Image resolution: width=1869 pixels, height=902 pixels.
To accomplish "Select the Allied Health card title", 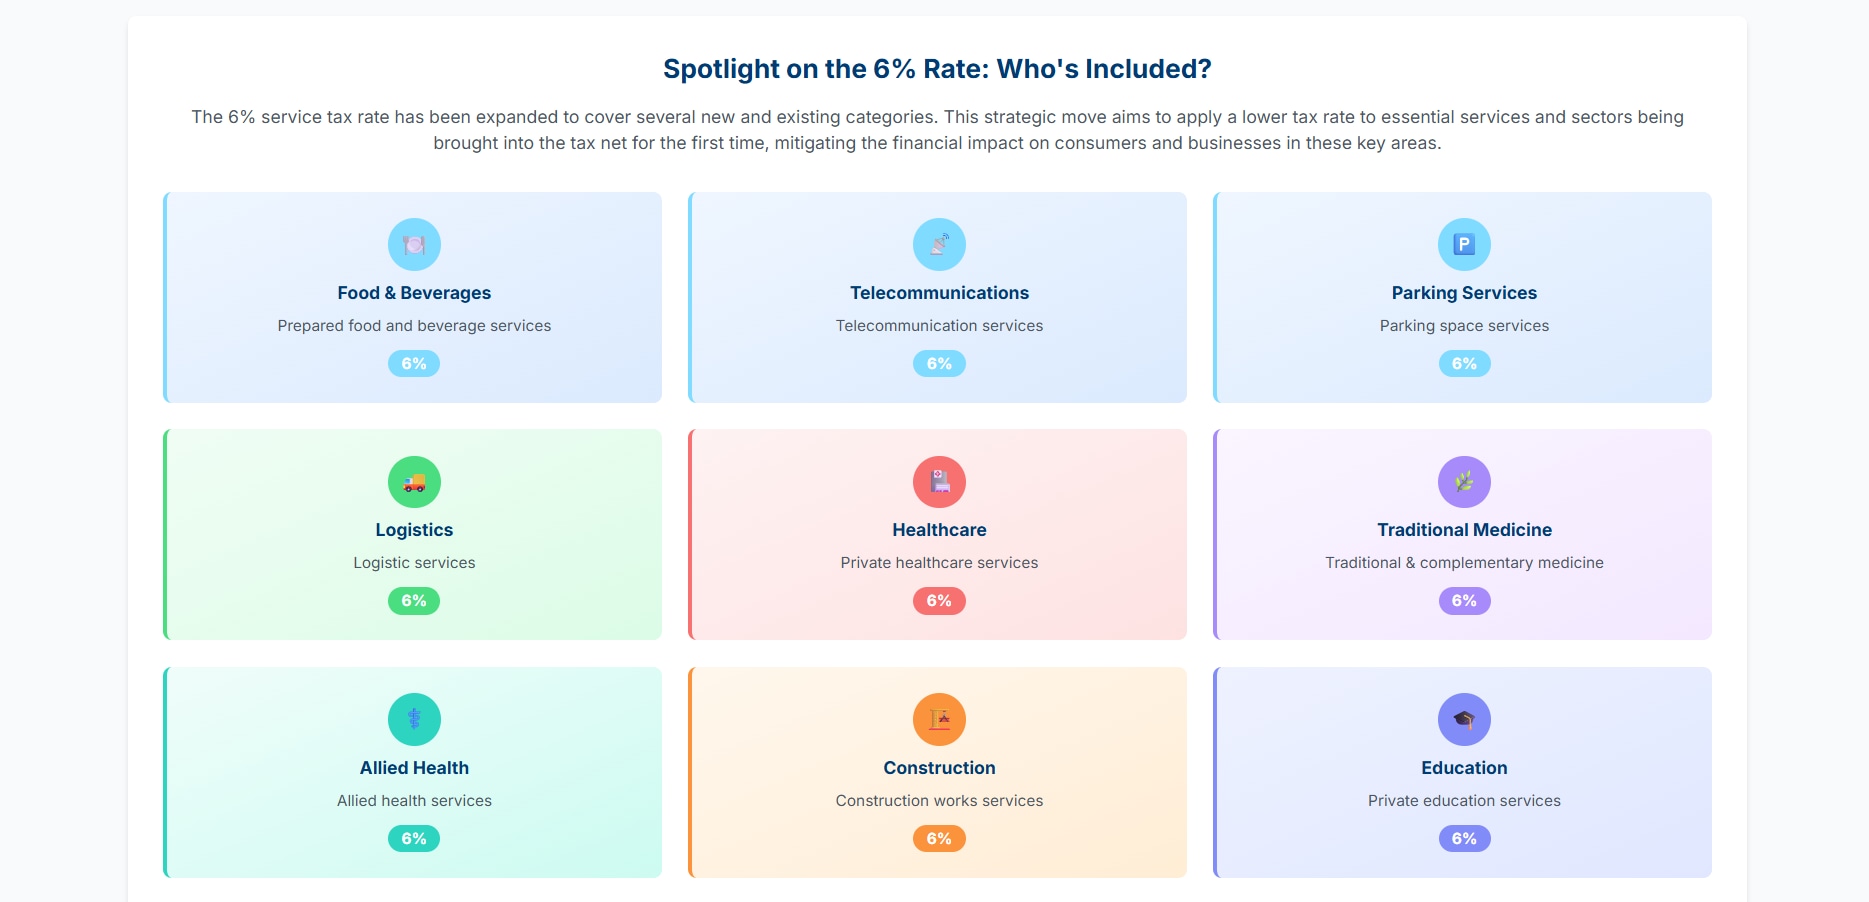I will (414, 768).
